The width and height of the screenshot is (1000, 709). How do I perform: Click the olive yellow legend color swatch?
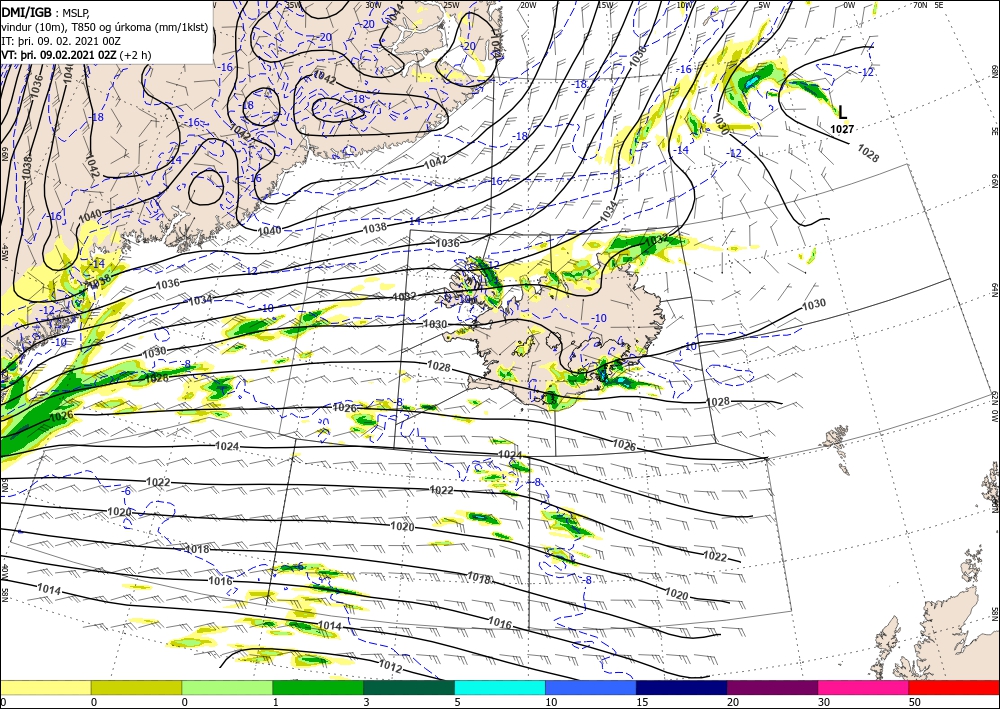click(x=136, y=687)
